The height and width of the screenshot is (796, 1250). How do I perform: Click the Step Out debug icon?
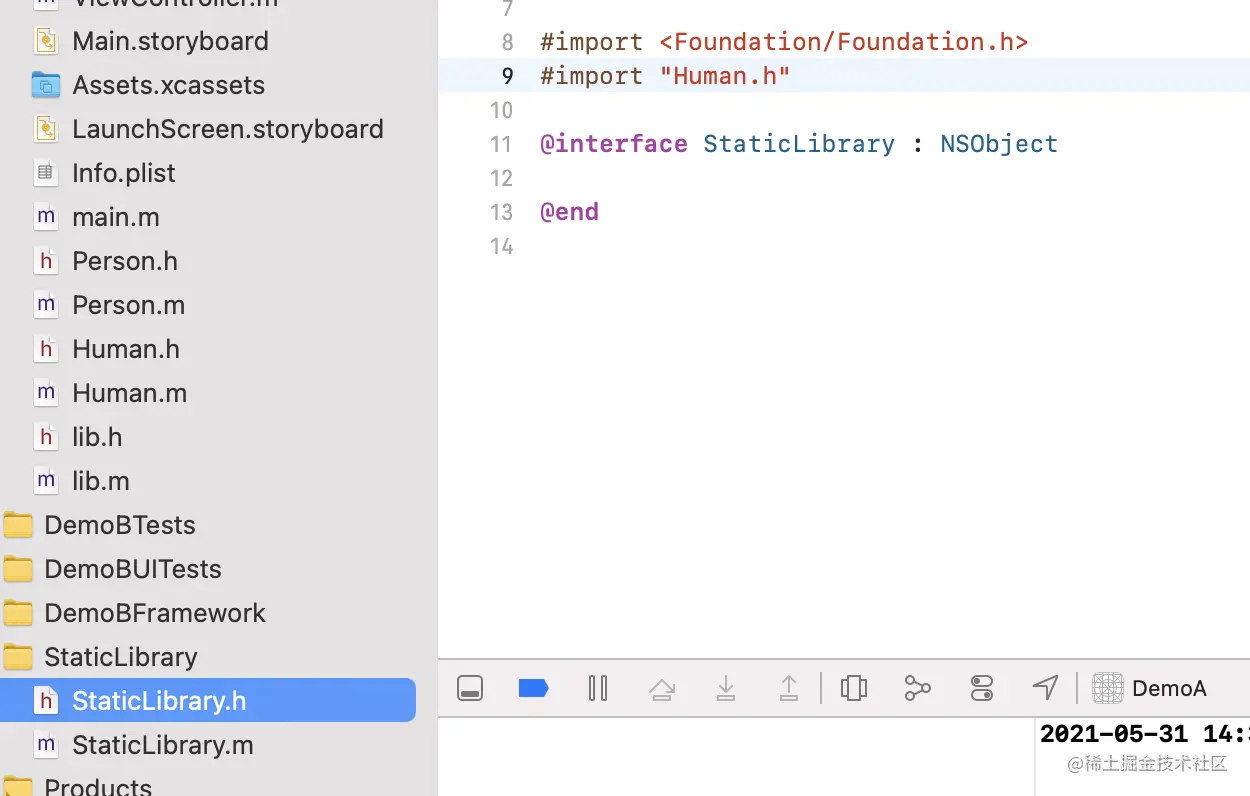point(789,688)
